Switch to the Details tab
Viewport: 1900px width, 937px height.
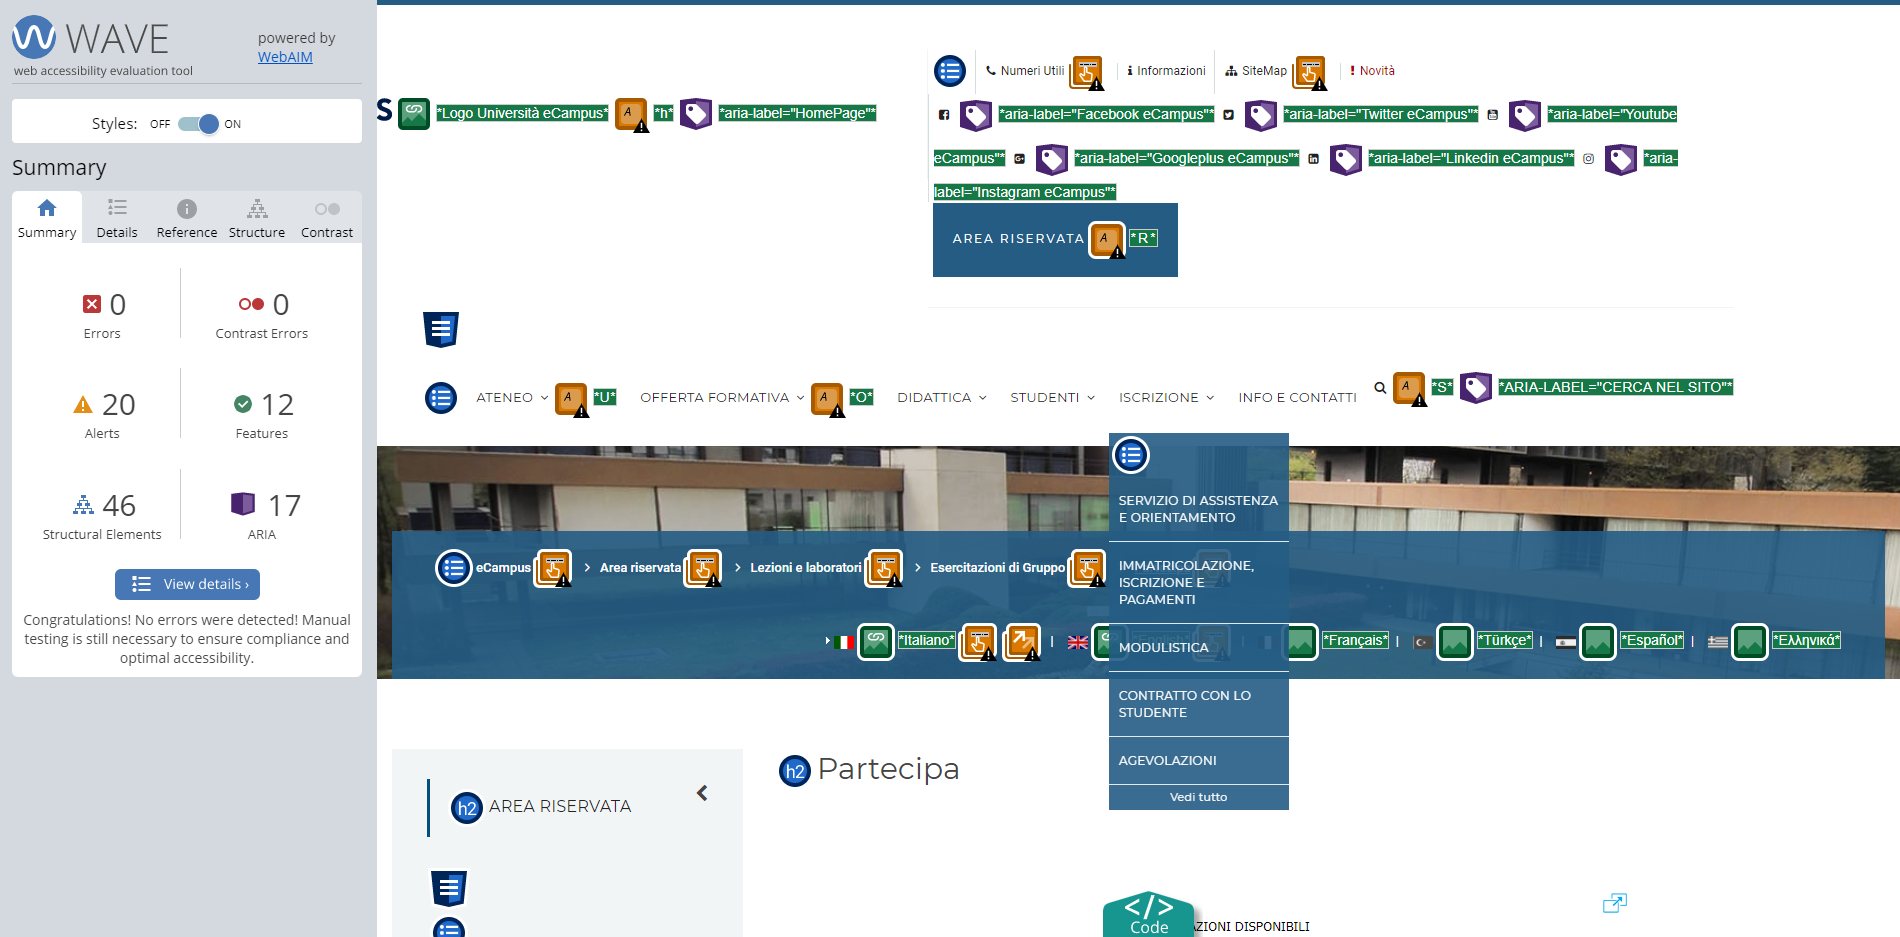117,218
